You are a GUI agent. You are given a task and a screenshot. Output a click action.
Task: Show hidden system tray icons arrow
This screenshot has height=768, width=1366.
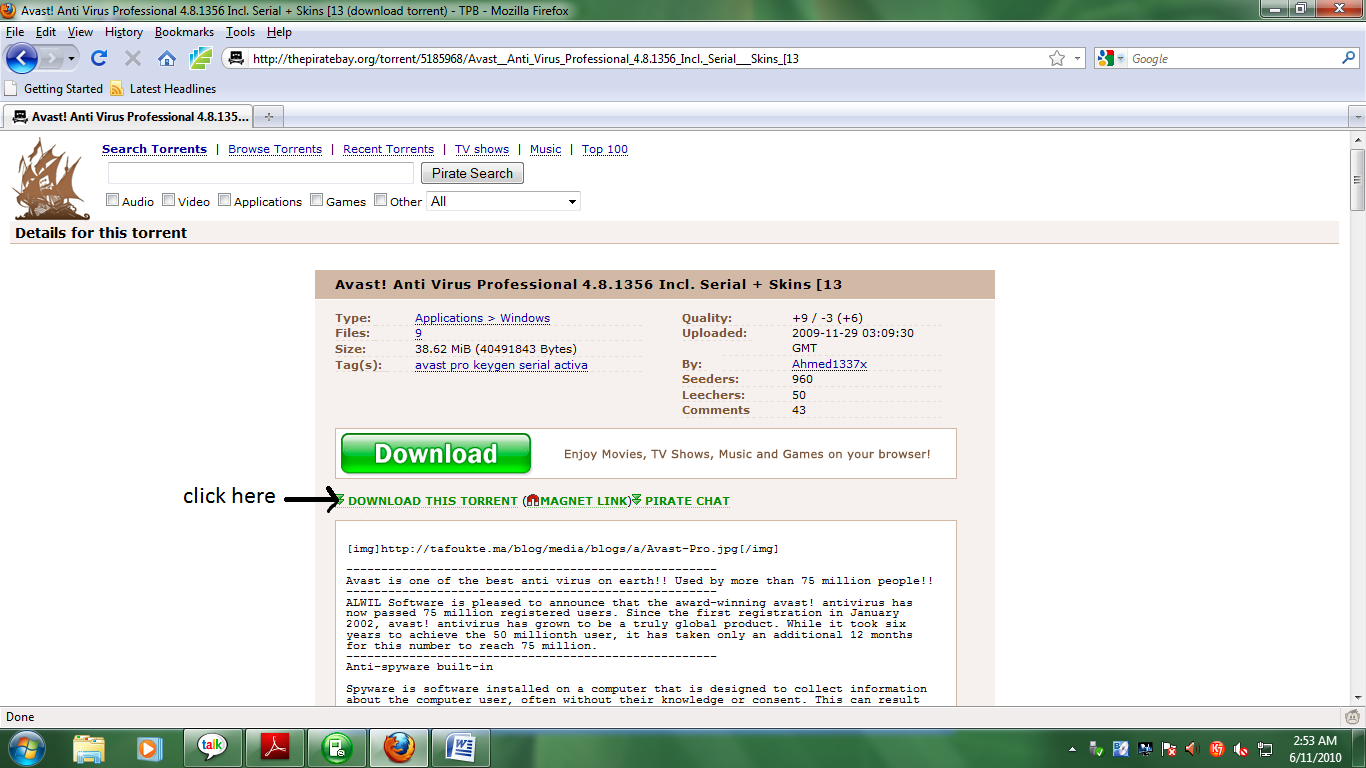pyautogui.click(x=1073, y=748)
